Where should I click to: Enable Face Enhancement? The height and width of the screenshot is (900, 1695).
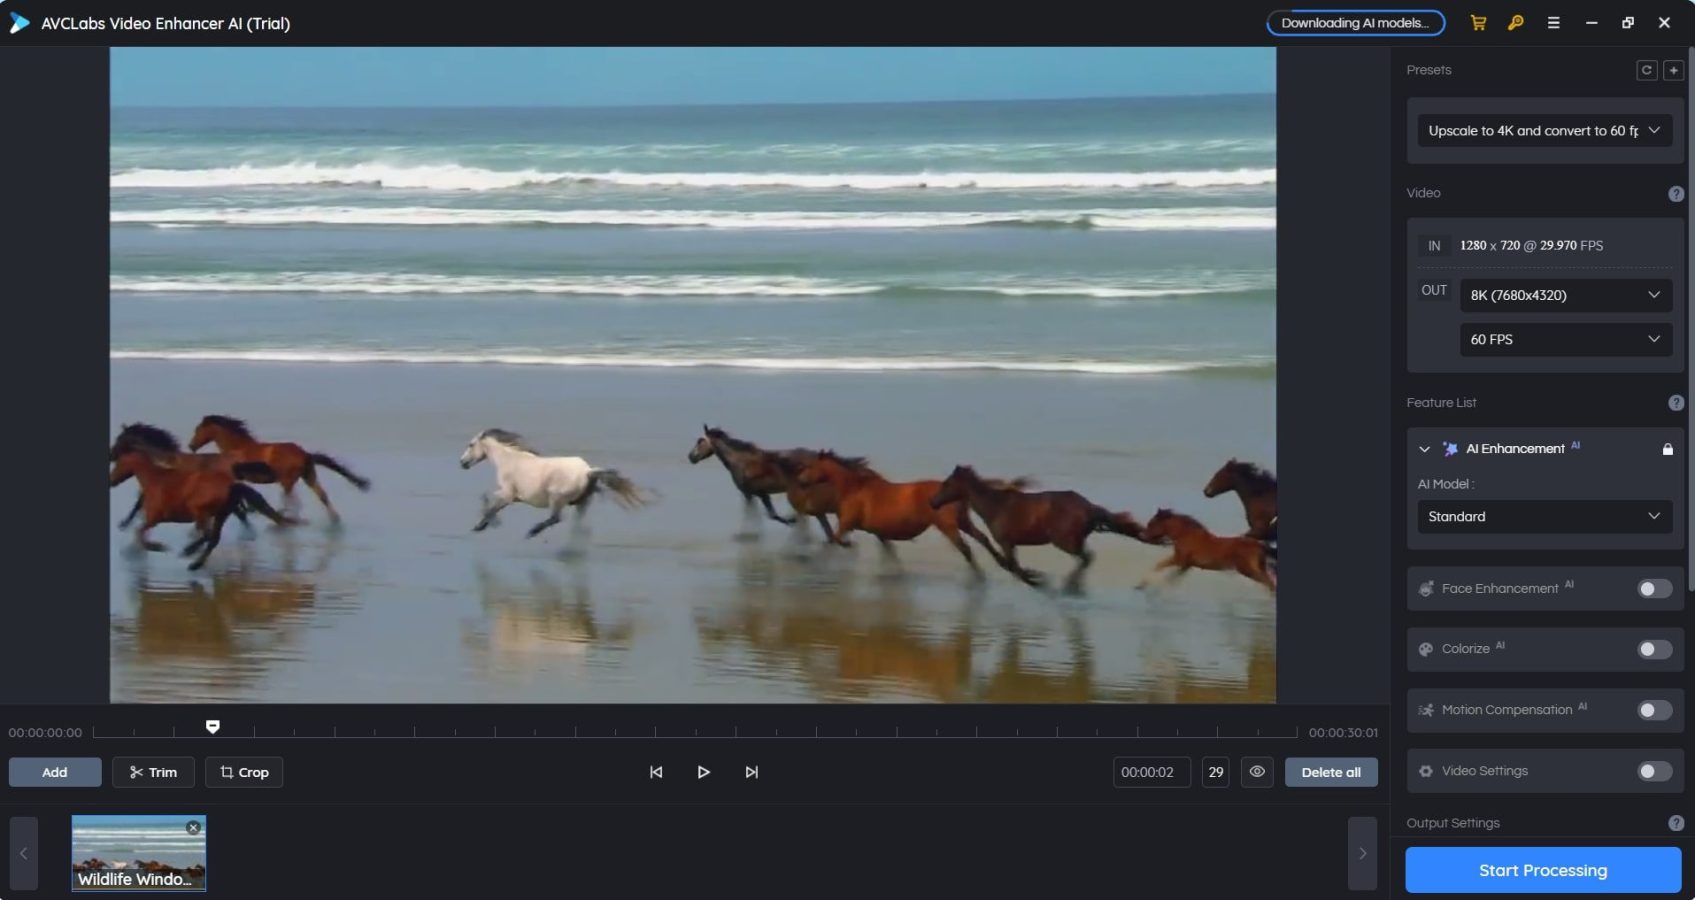(1653, 589)
